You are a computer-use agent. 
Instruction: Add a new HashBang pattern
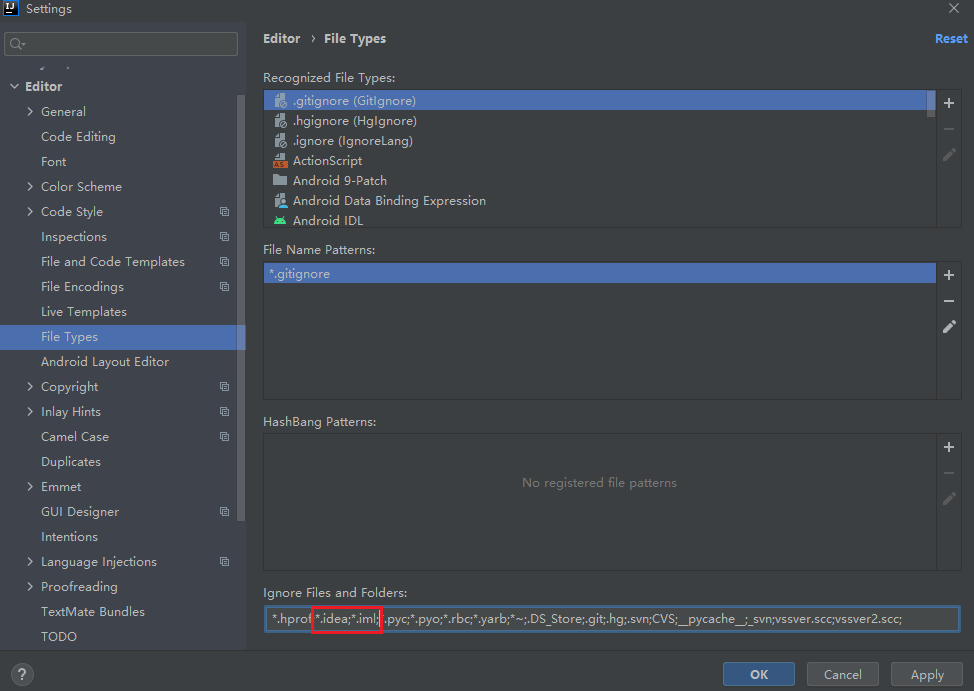click(x=949, y=447)
